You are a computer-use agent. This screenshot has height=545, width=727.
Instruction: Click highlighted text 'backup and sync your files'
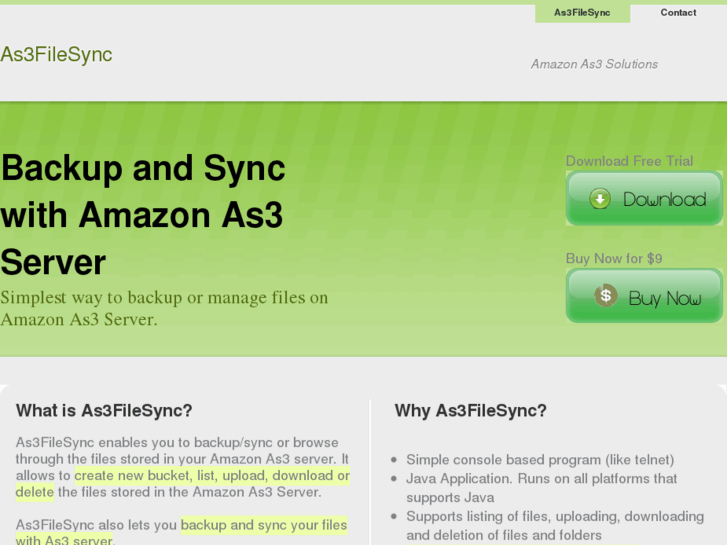tap(264, 525)
